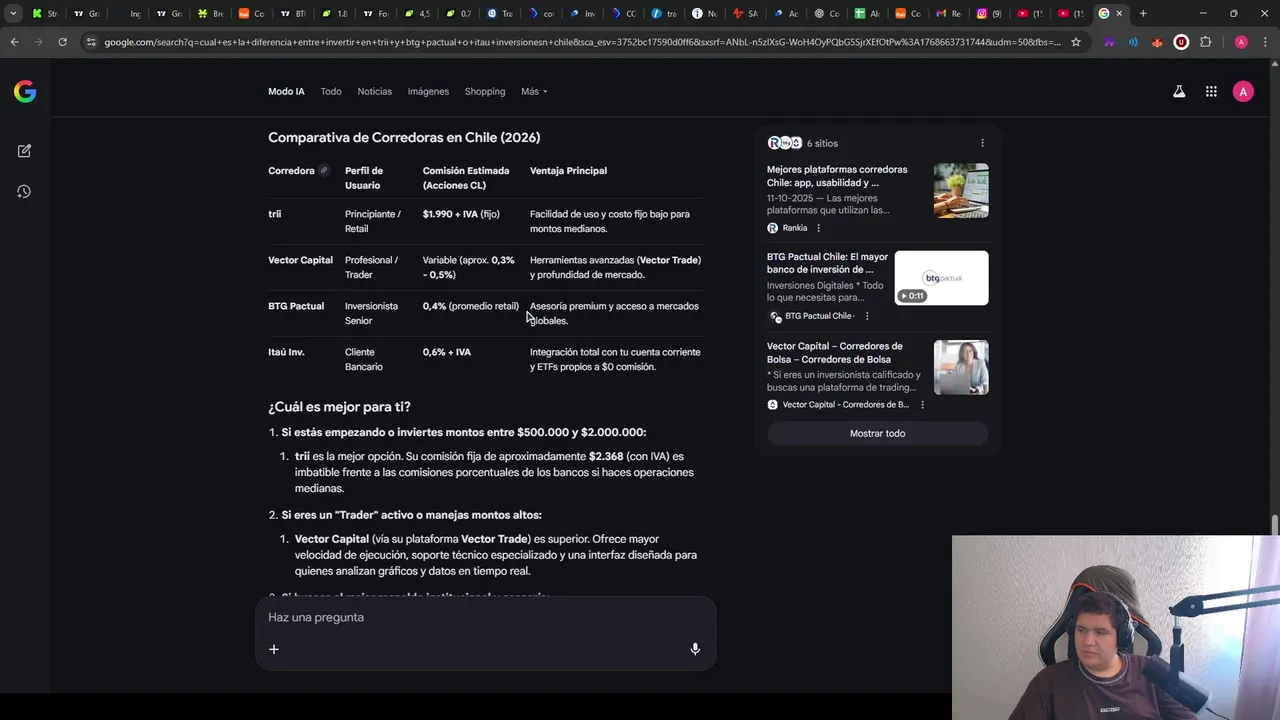Open the Google apps grid

[1211, 91]
